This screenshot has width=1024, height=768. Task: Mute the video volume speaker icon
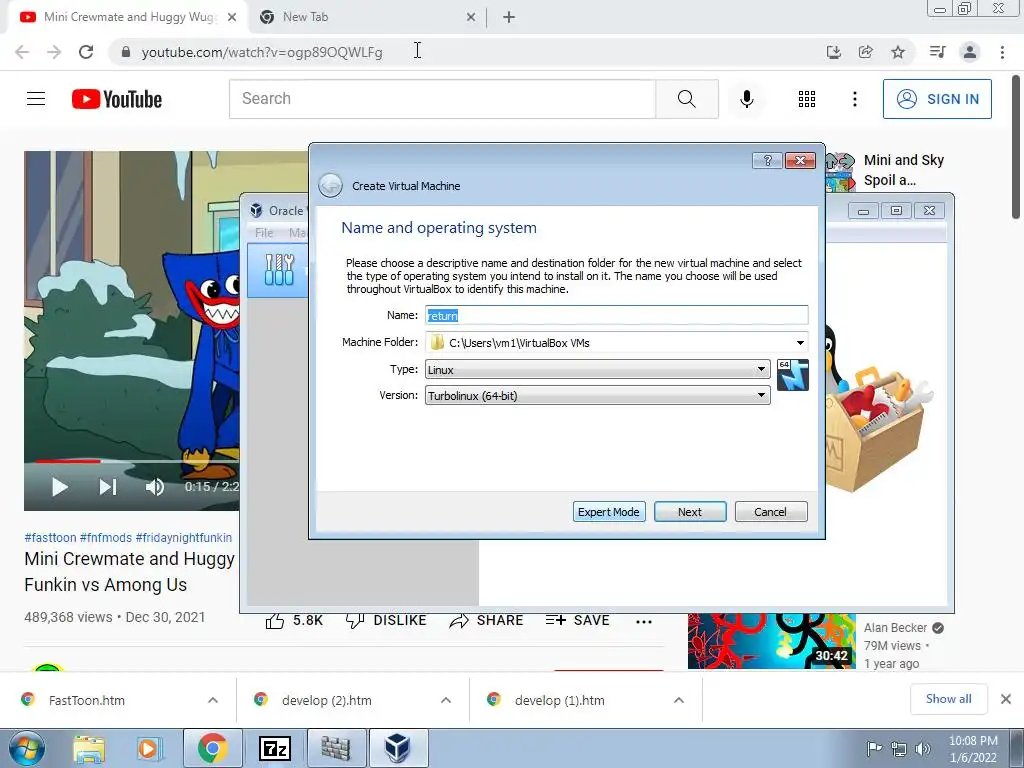click(x=155, y=487)
